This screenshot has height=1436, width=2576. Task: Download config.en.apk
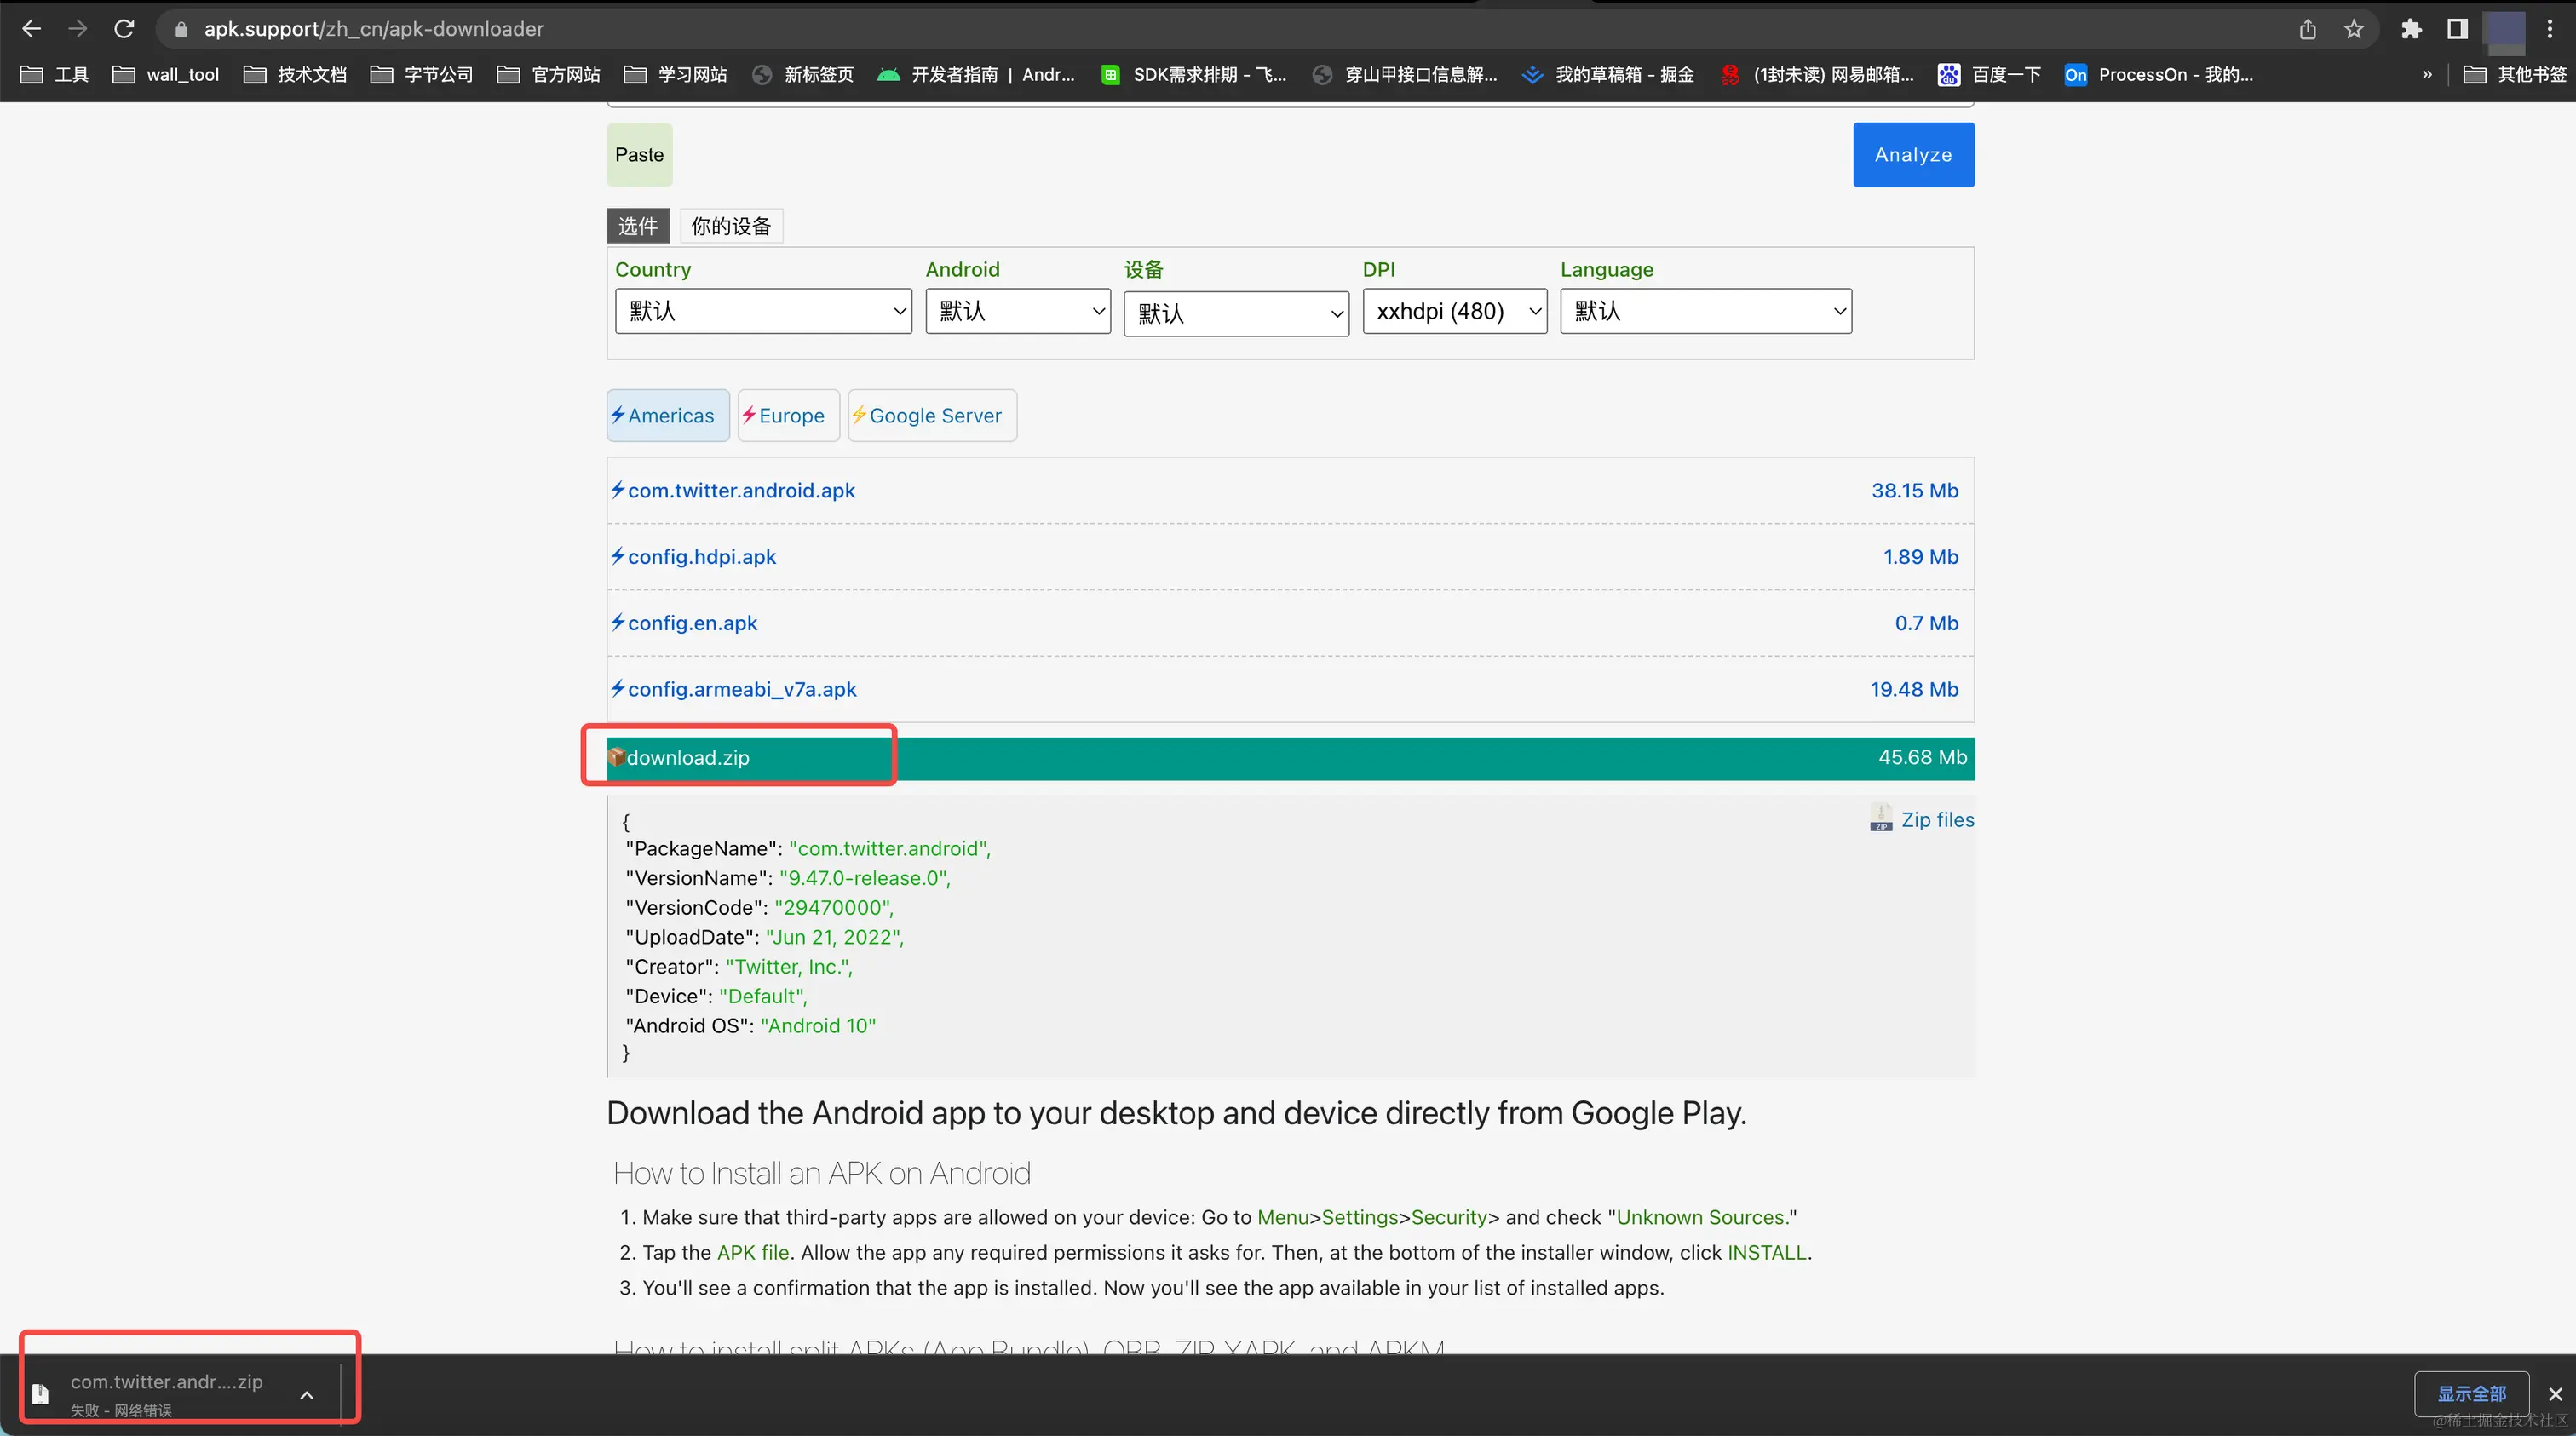(x=692, y=623)
